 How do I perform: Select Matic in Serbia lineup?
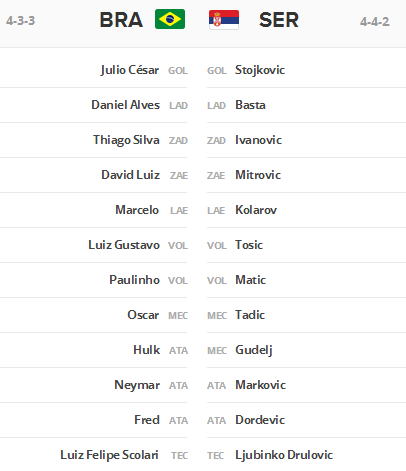[251, 280]
